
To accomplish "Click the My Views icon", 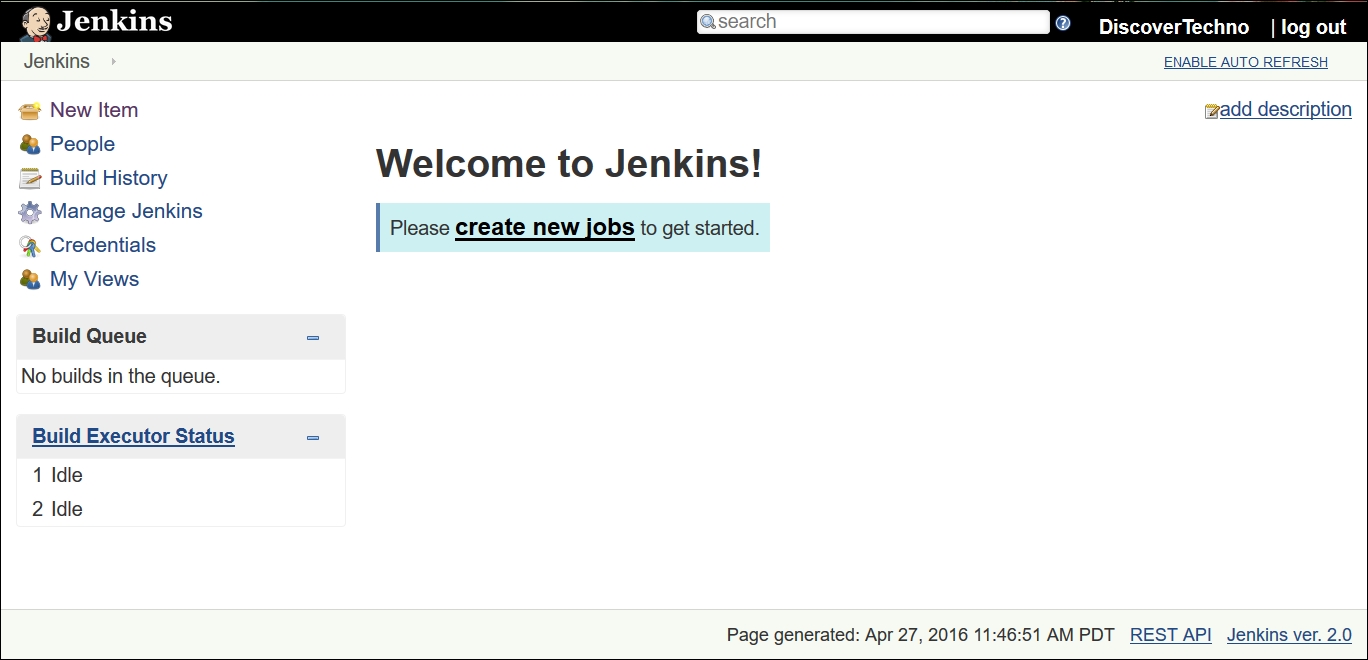I will click(30, 280).
